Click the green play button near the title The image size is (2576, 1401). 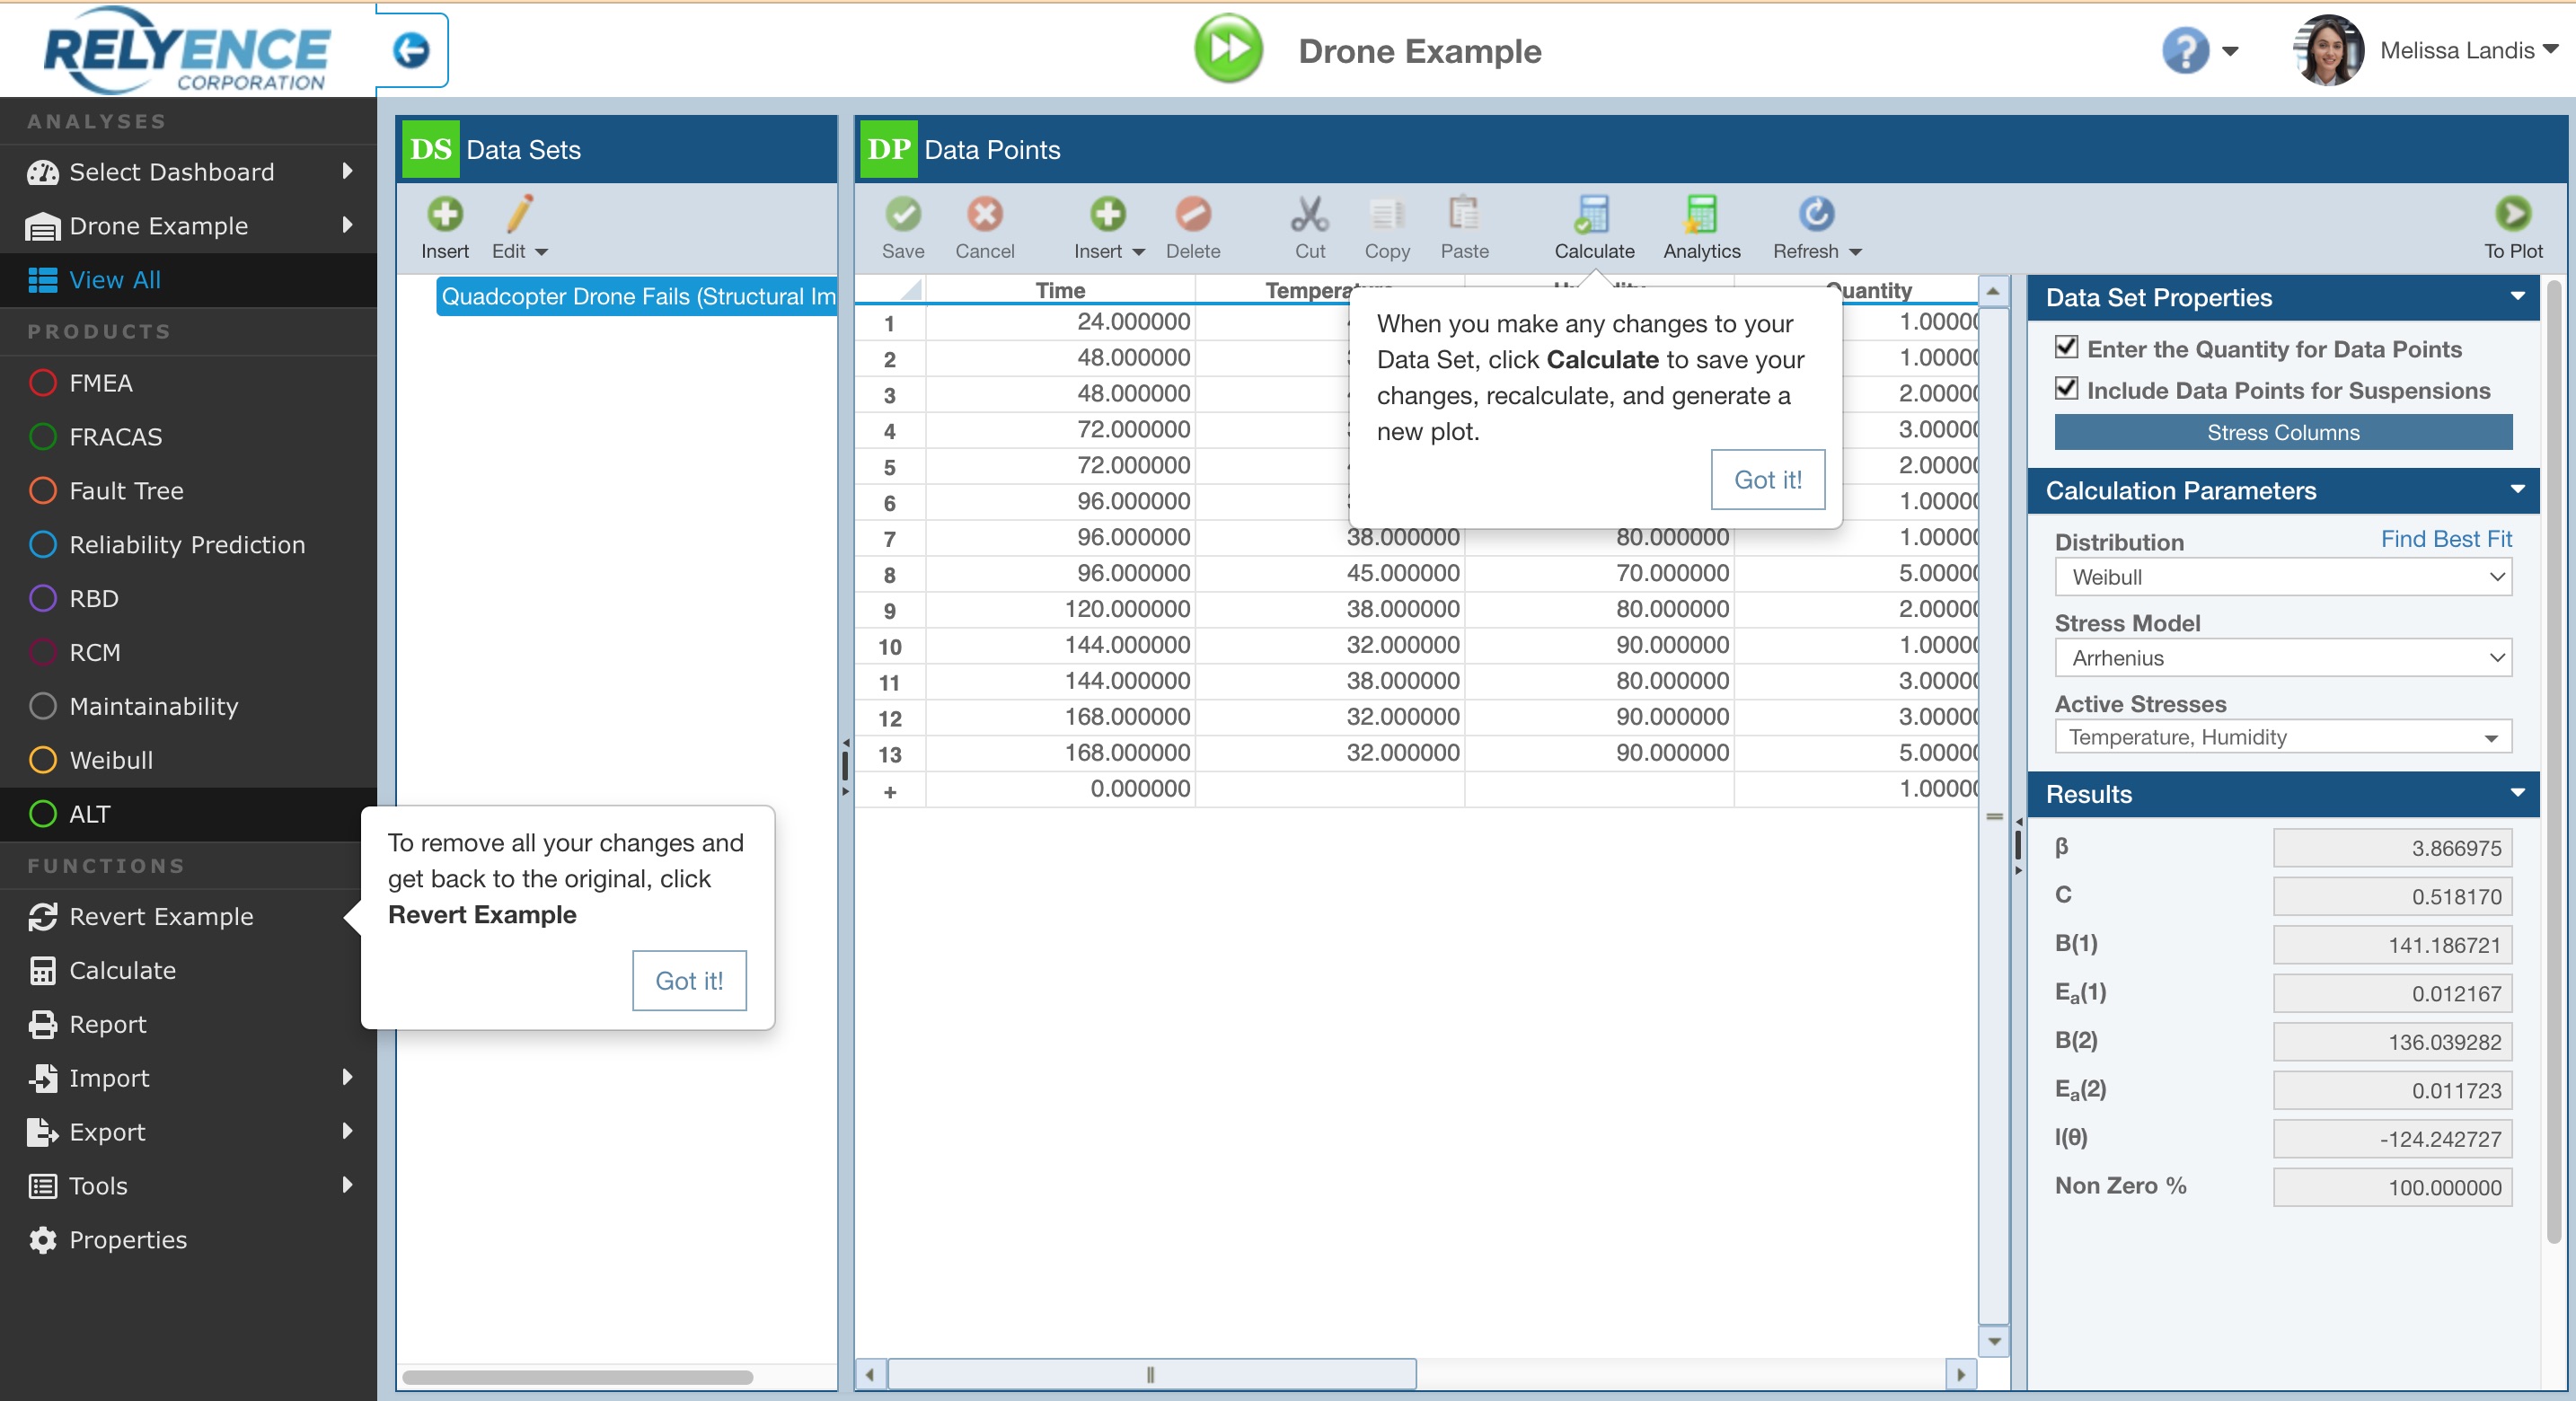point(1229,49)
